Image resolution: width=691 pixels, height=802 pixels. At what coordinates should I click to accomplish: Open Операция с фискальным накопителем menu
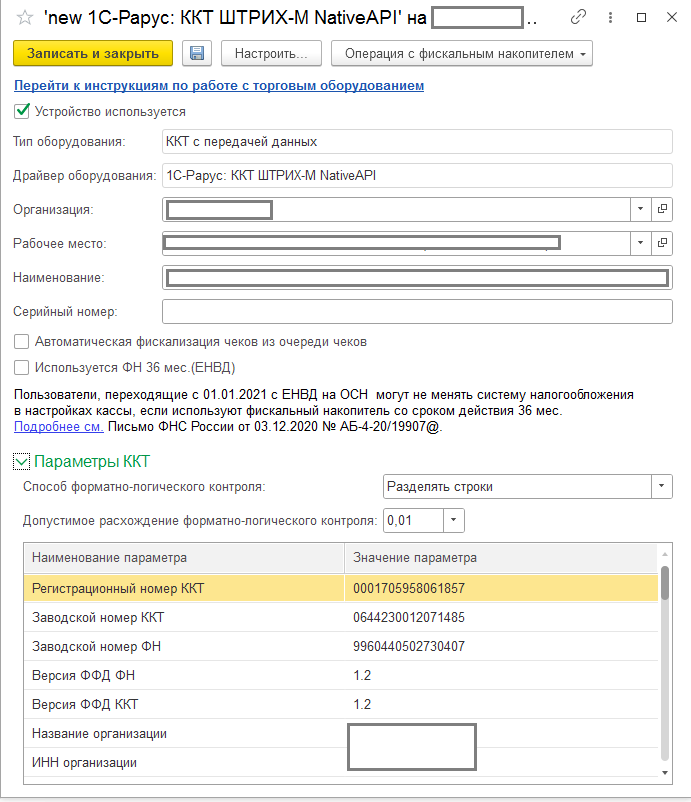click(x=462, y=53)
